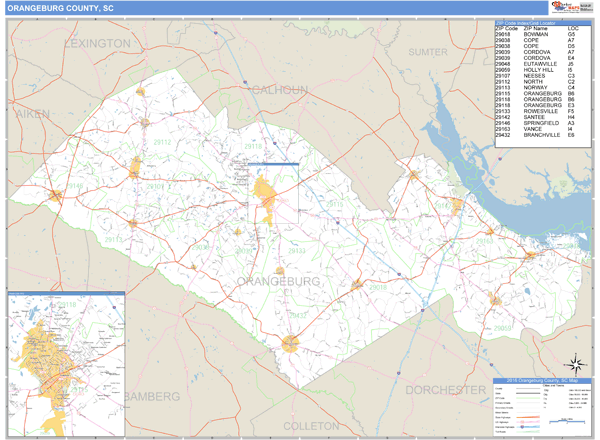Click the 29018 ZIP label on the map
The width and height of the screenshot is (600, 440).
coord(378,287)
